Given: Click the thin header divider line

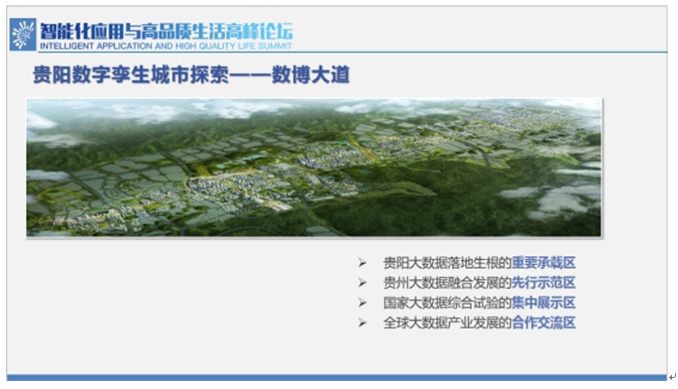Looking at the screenshot, I should click(x=352, y=52).
